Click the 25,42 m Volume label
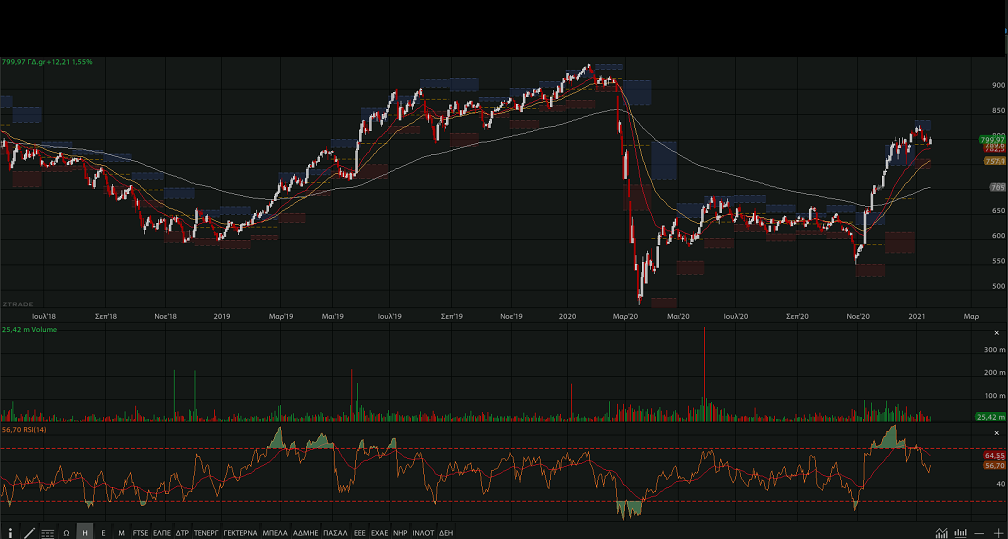Screen dimensions: 1008x539 click(x=30, y=329)
